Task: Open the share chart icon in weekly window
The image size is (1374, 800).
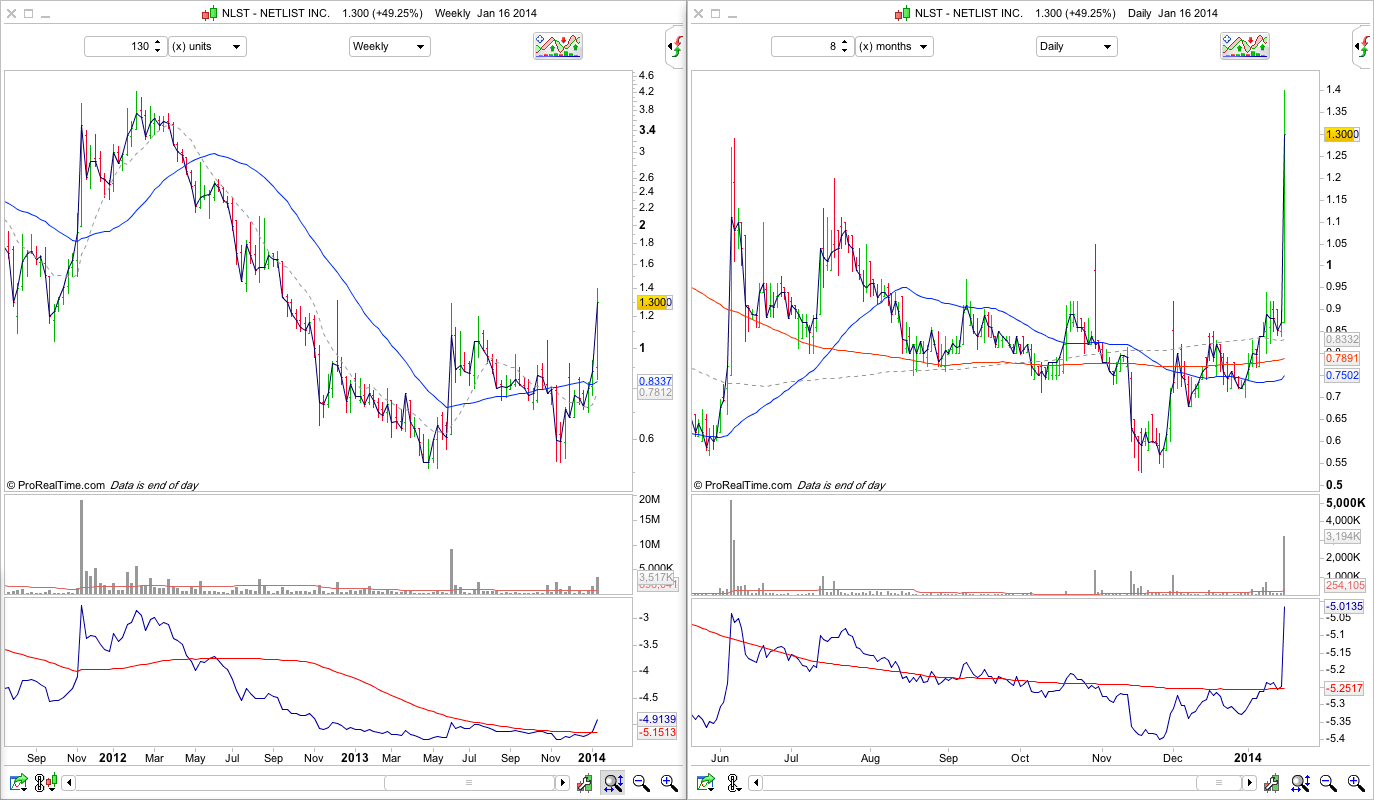Action: tap(18, 783)
